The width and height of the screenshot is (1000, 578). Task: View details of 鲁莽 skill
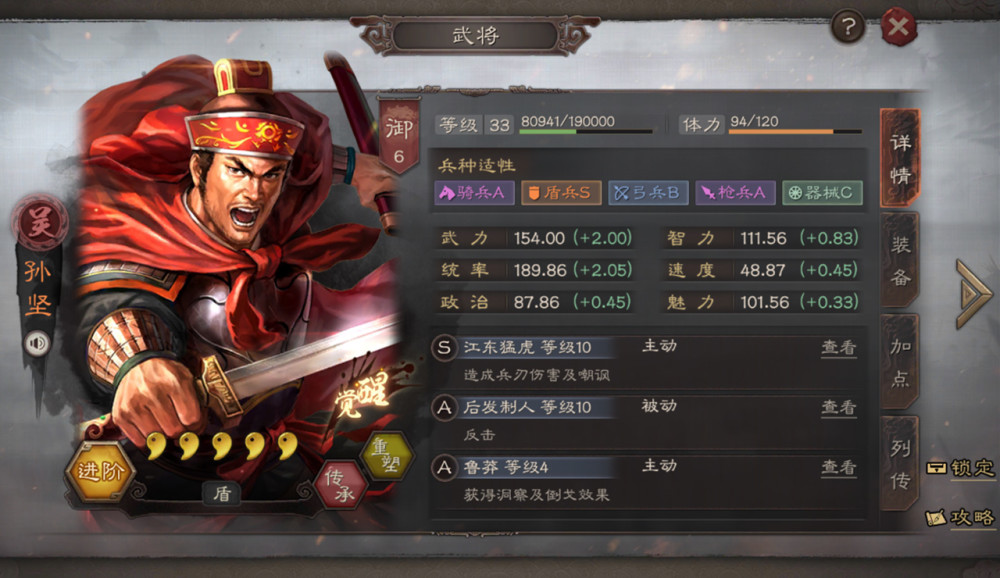pos(838,468)
